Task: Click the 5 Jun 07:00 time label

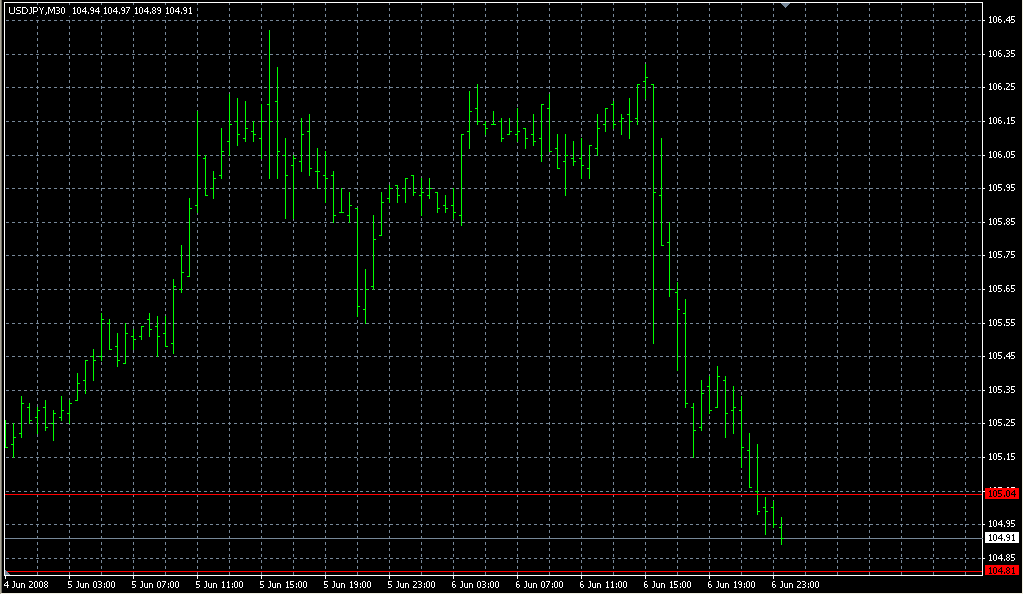Action: (157, 583)
